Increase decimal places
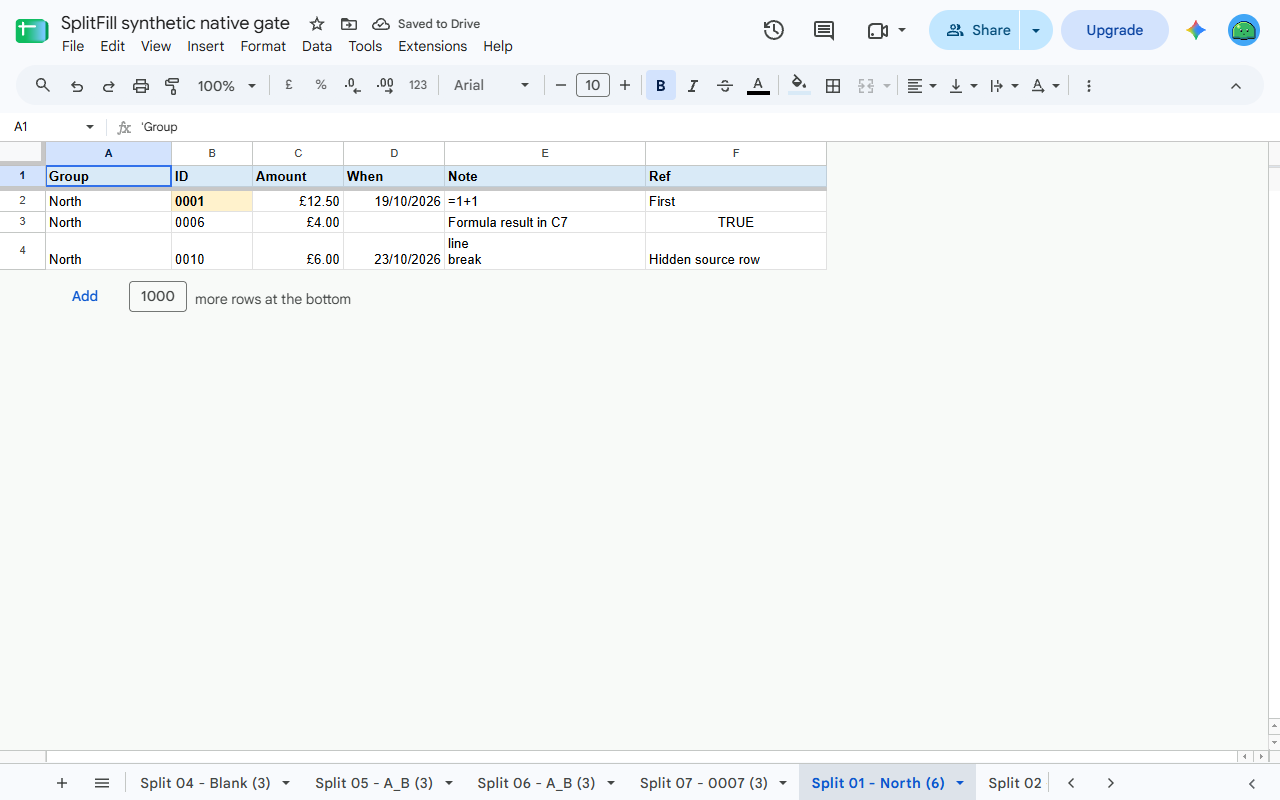The width and height of the screenshot is (1280, 800). [385, 86]
